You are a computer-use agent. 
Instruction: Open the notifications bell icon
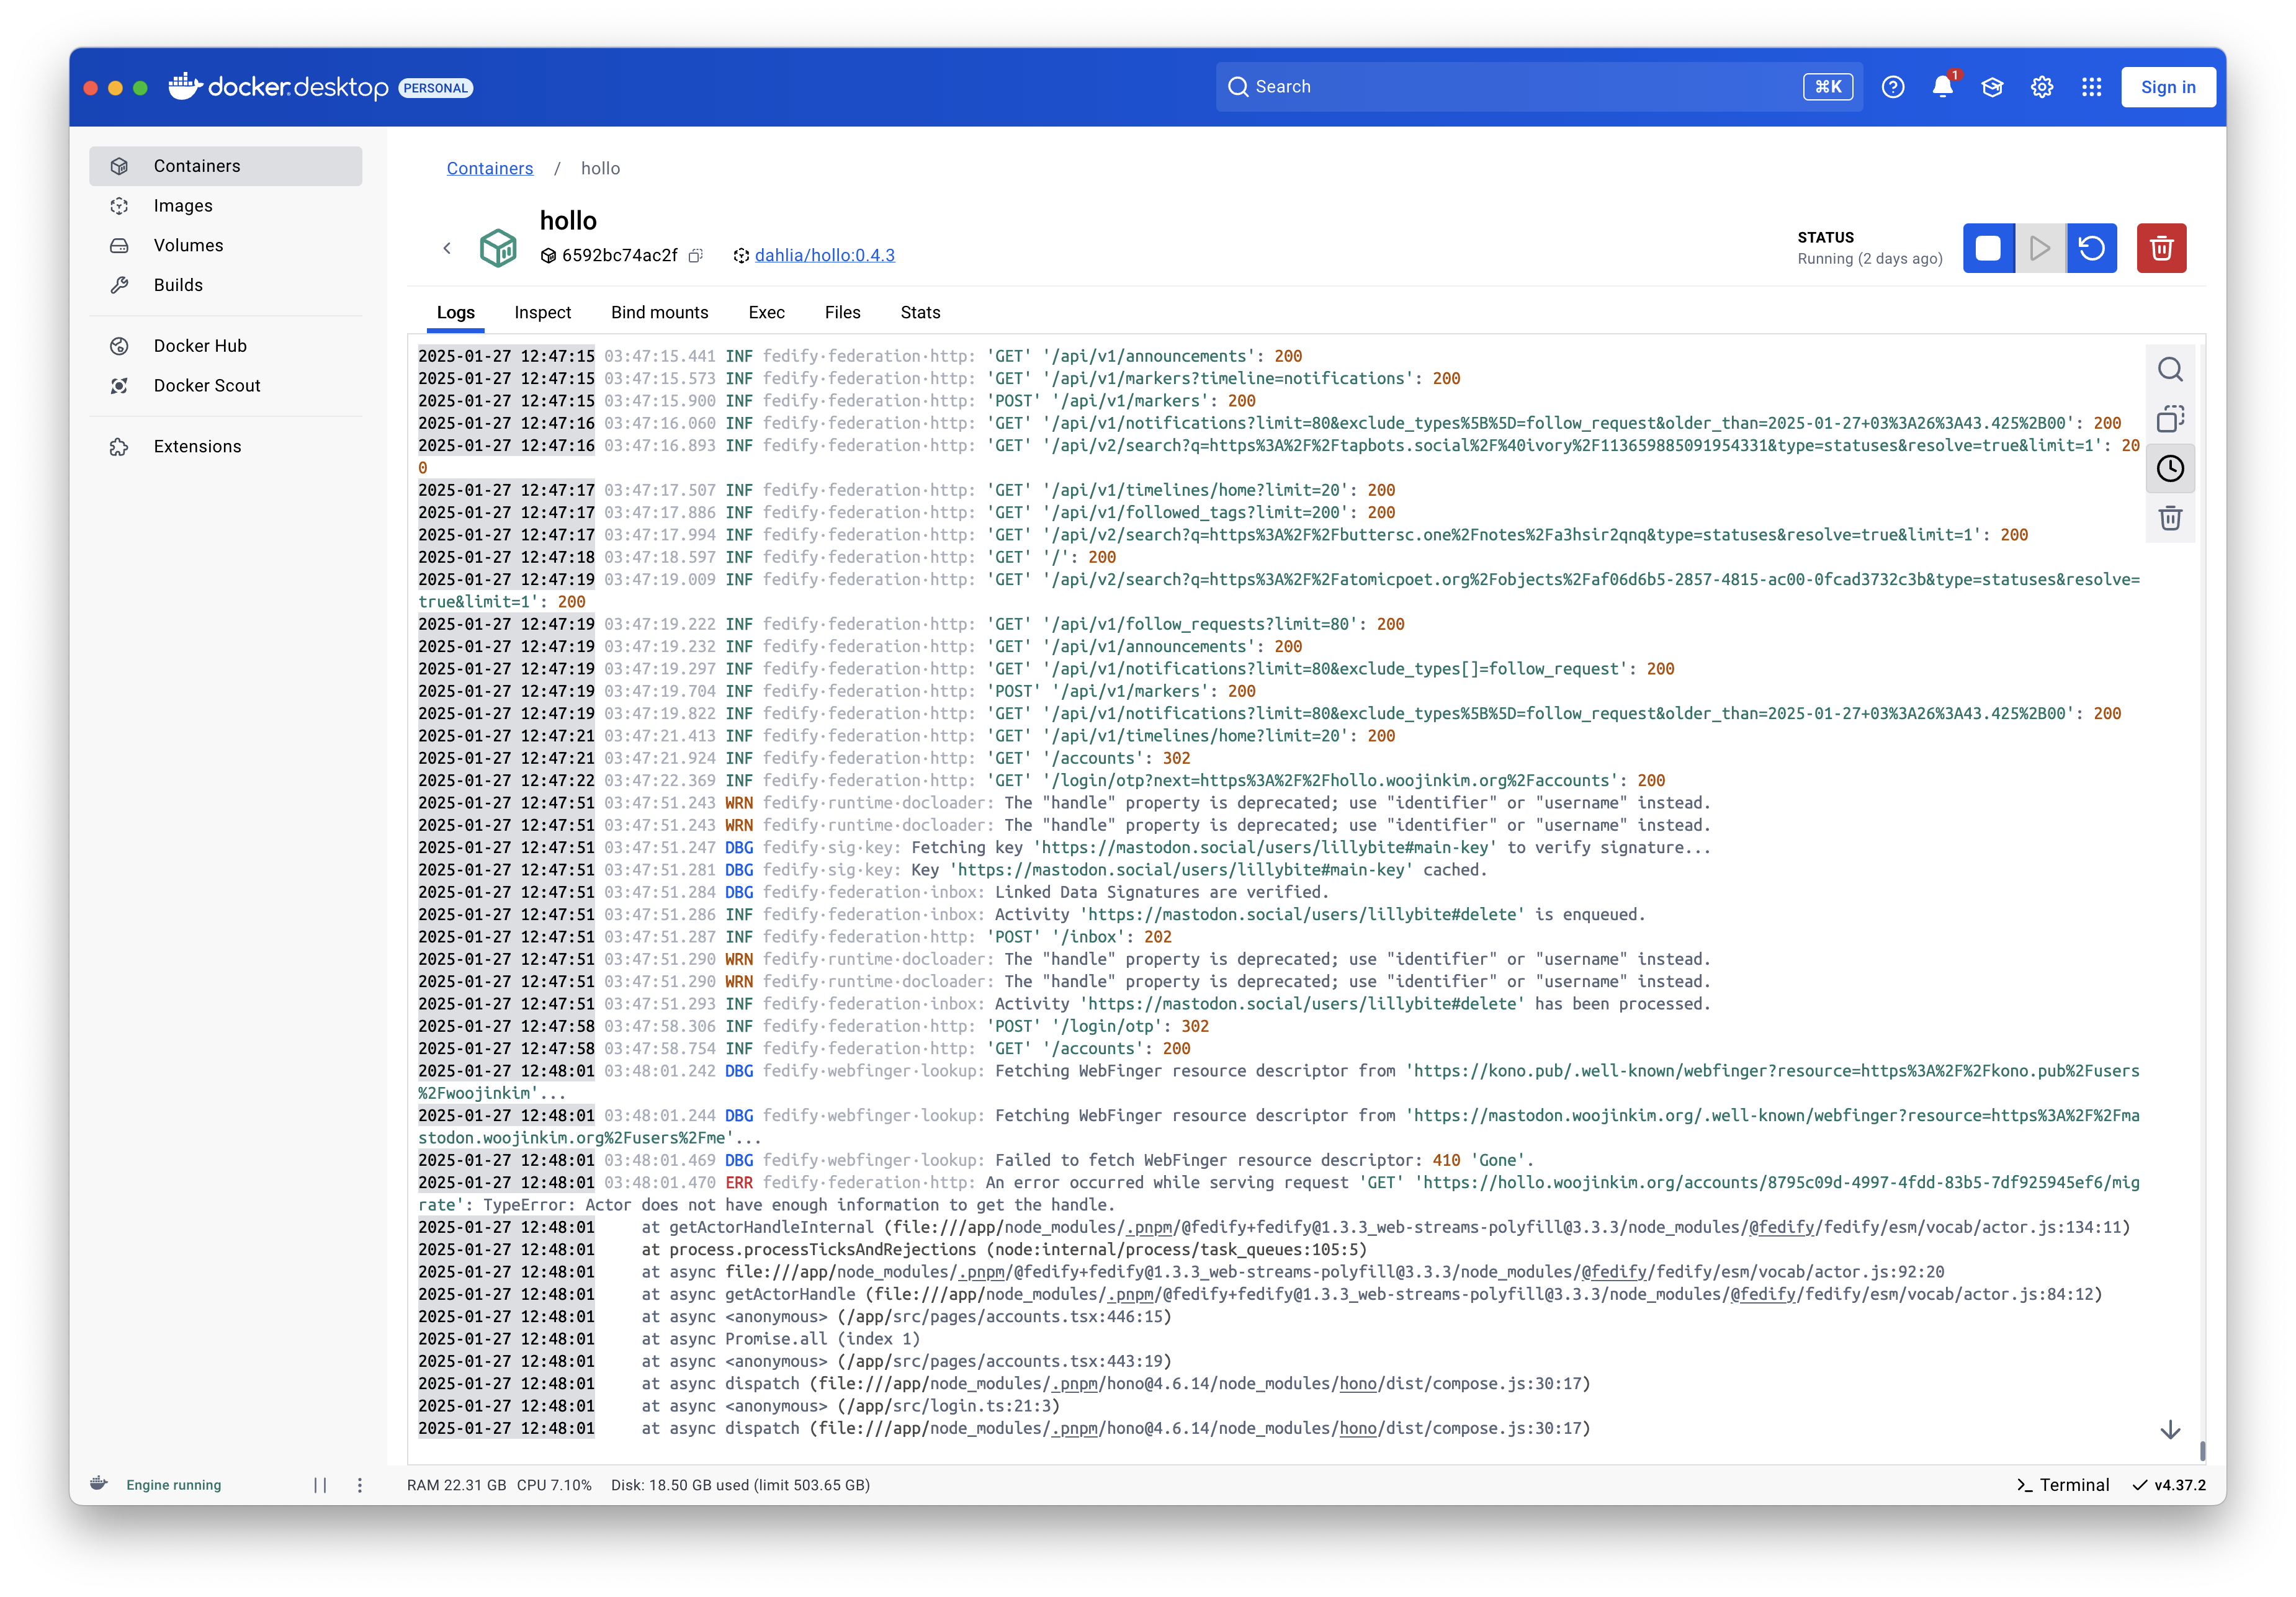pyautogui.click(x=1942, y=87)
